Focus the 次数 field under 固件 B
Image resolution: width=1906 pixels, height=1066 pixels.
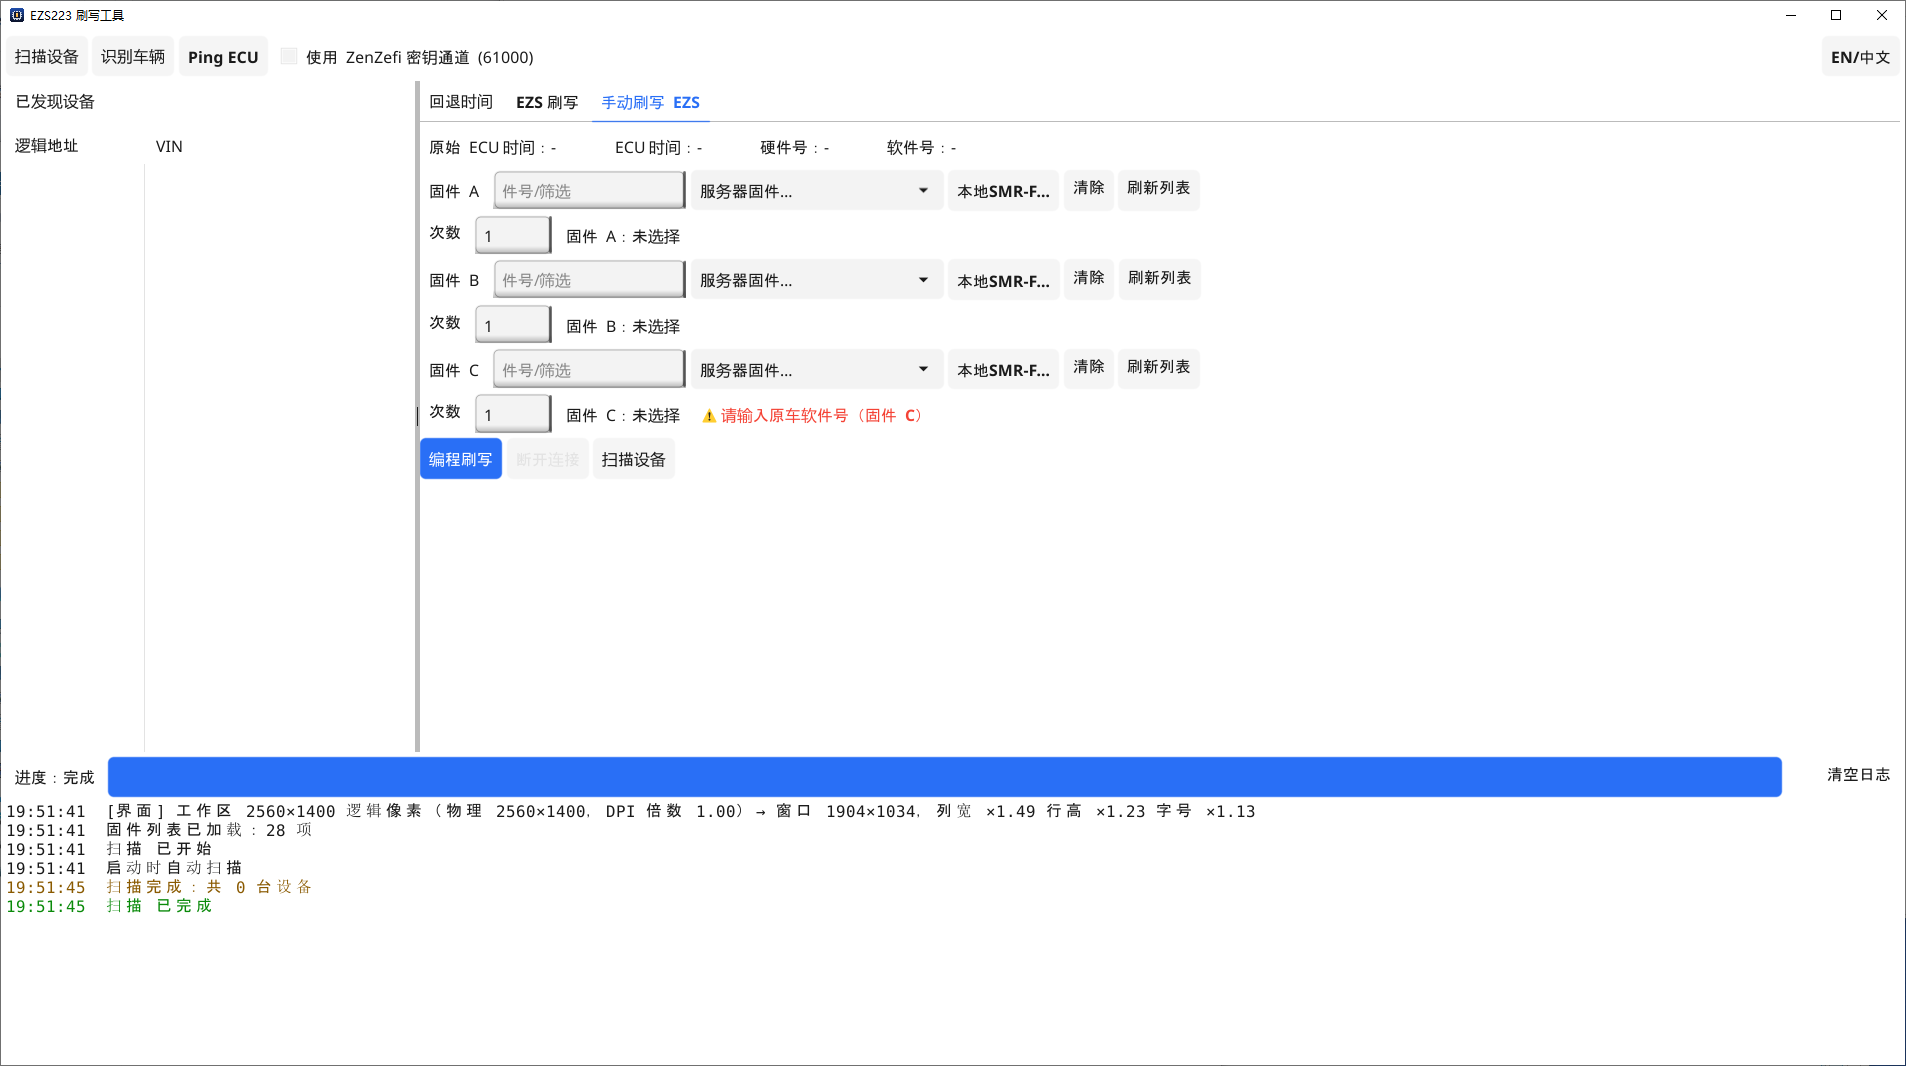click(513, 325)
